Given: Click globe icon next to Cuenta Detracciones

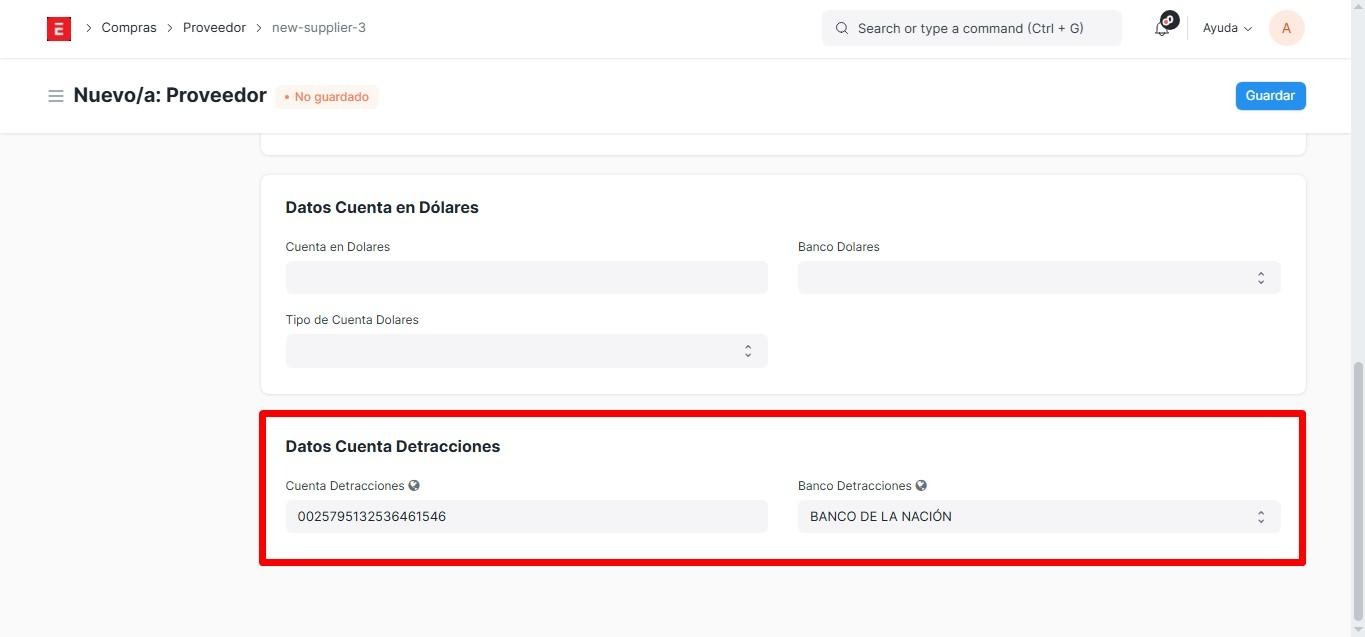Looking at the screenshot, I should 414,486.
